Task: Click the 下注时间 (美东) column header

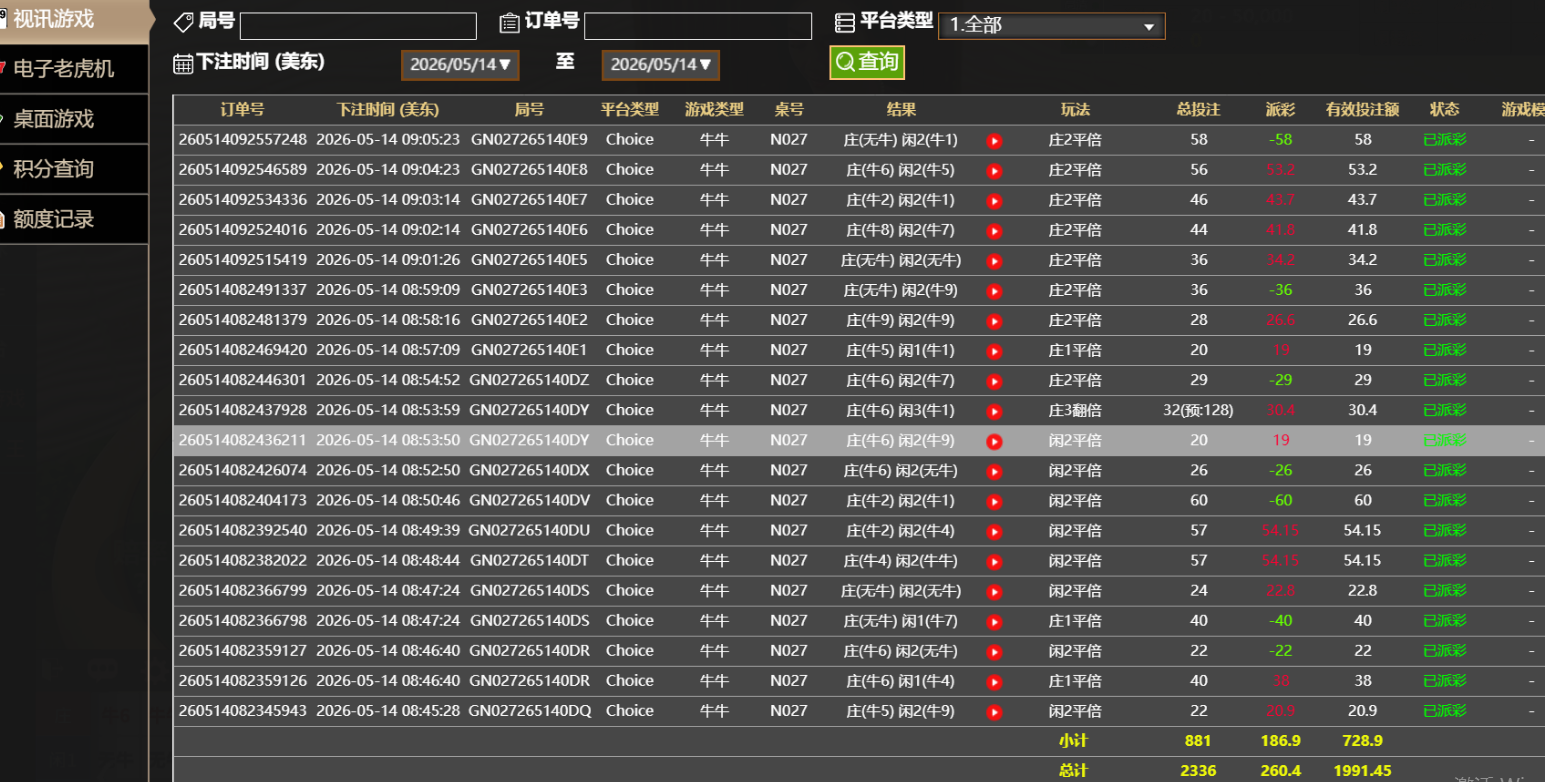Action: click(388, 110)
